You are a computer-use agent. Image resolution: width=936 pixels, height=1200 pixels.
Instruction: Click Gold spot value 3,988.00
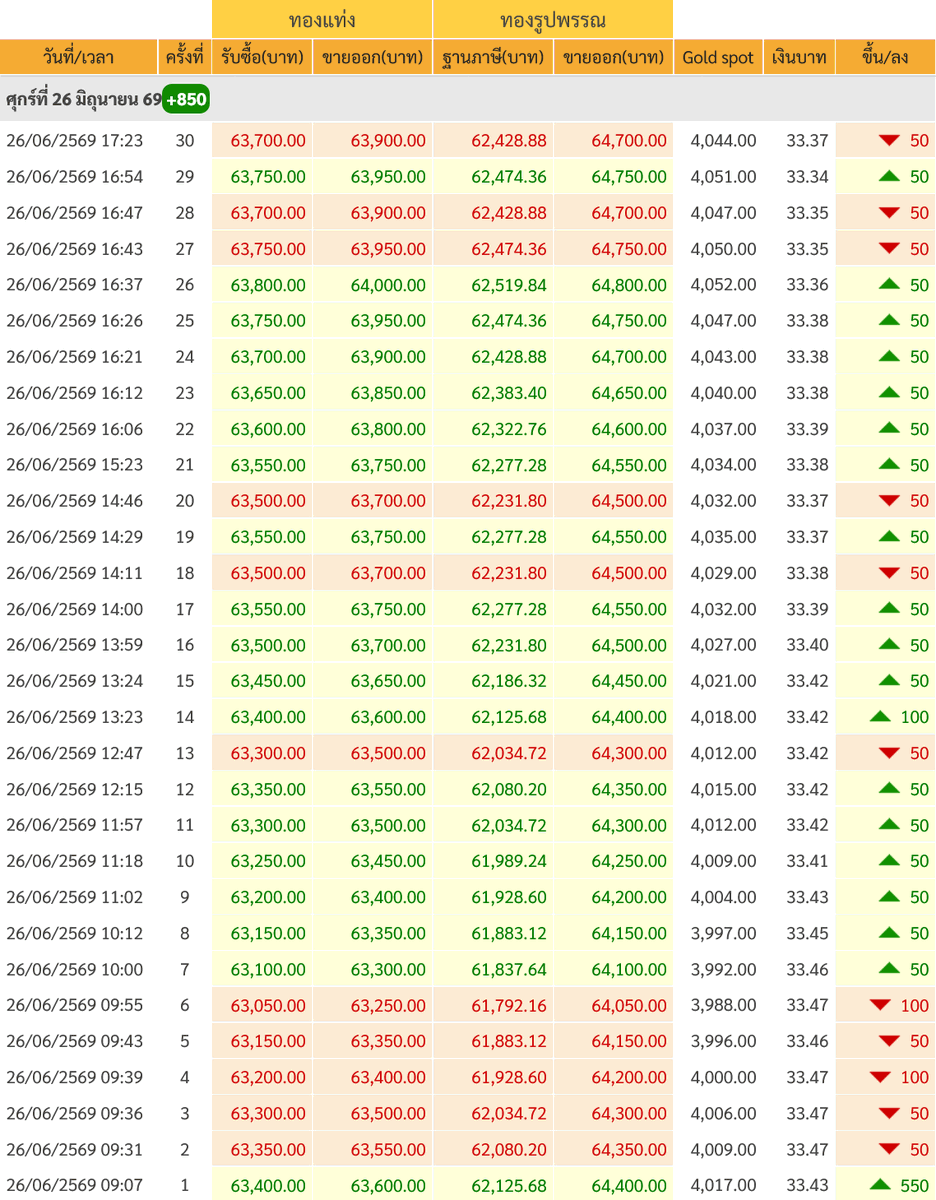(723, 1005)
